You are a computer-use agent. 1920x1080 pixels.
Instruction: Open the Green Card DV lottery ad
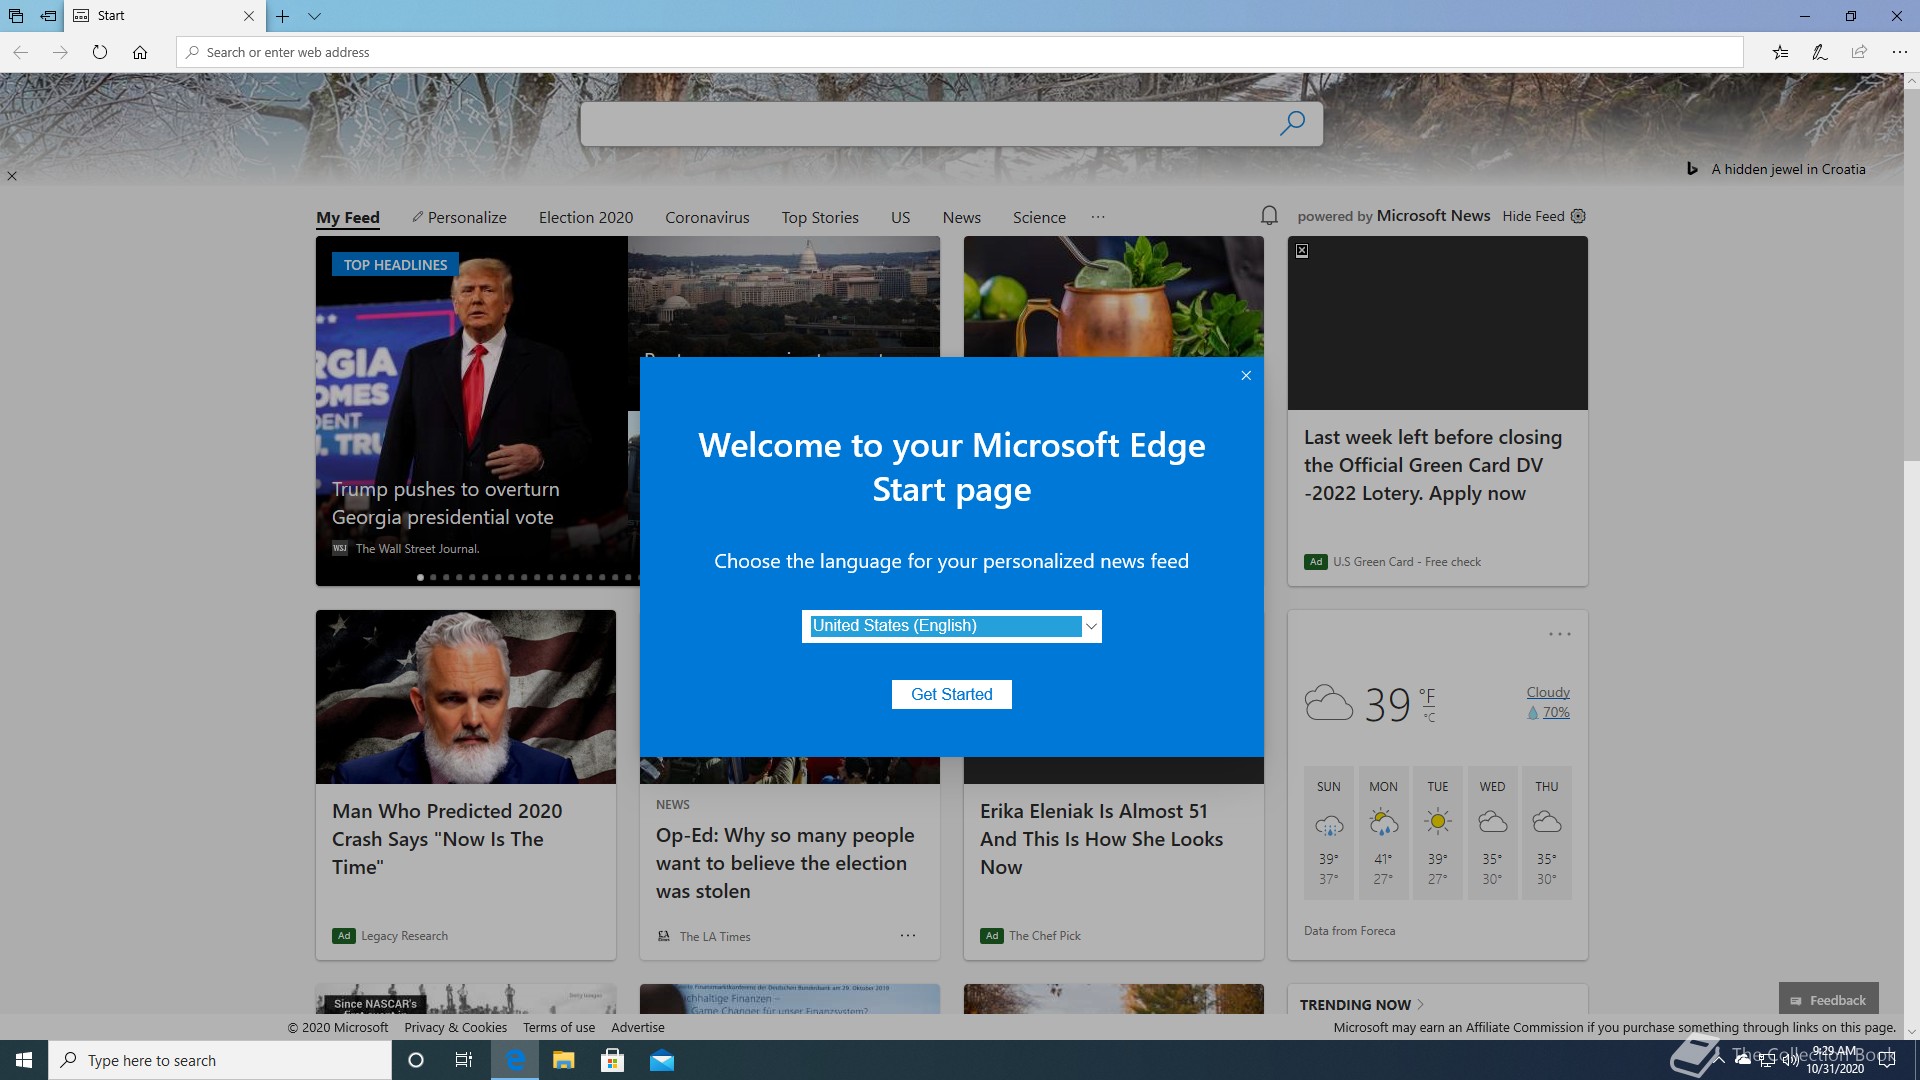point(1432,465)
